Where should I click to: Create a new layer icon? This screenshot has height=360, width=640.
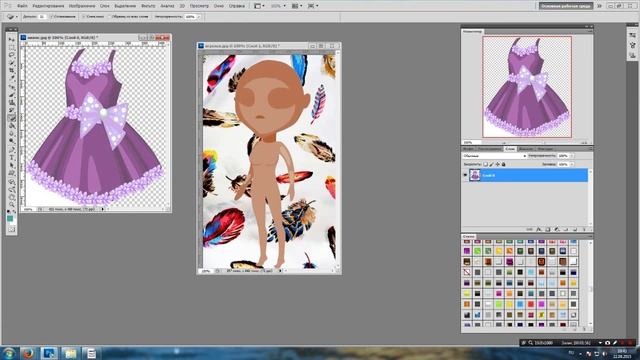pos(575,229)
